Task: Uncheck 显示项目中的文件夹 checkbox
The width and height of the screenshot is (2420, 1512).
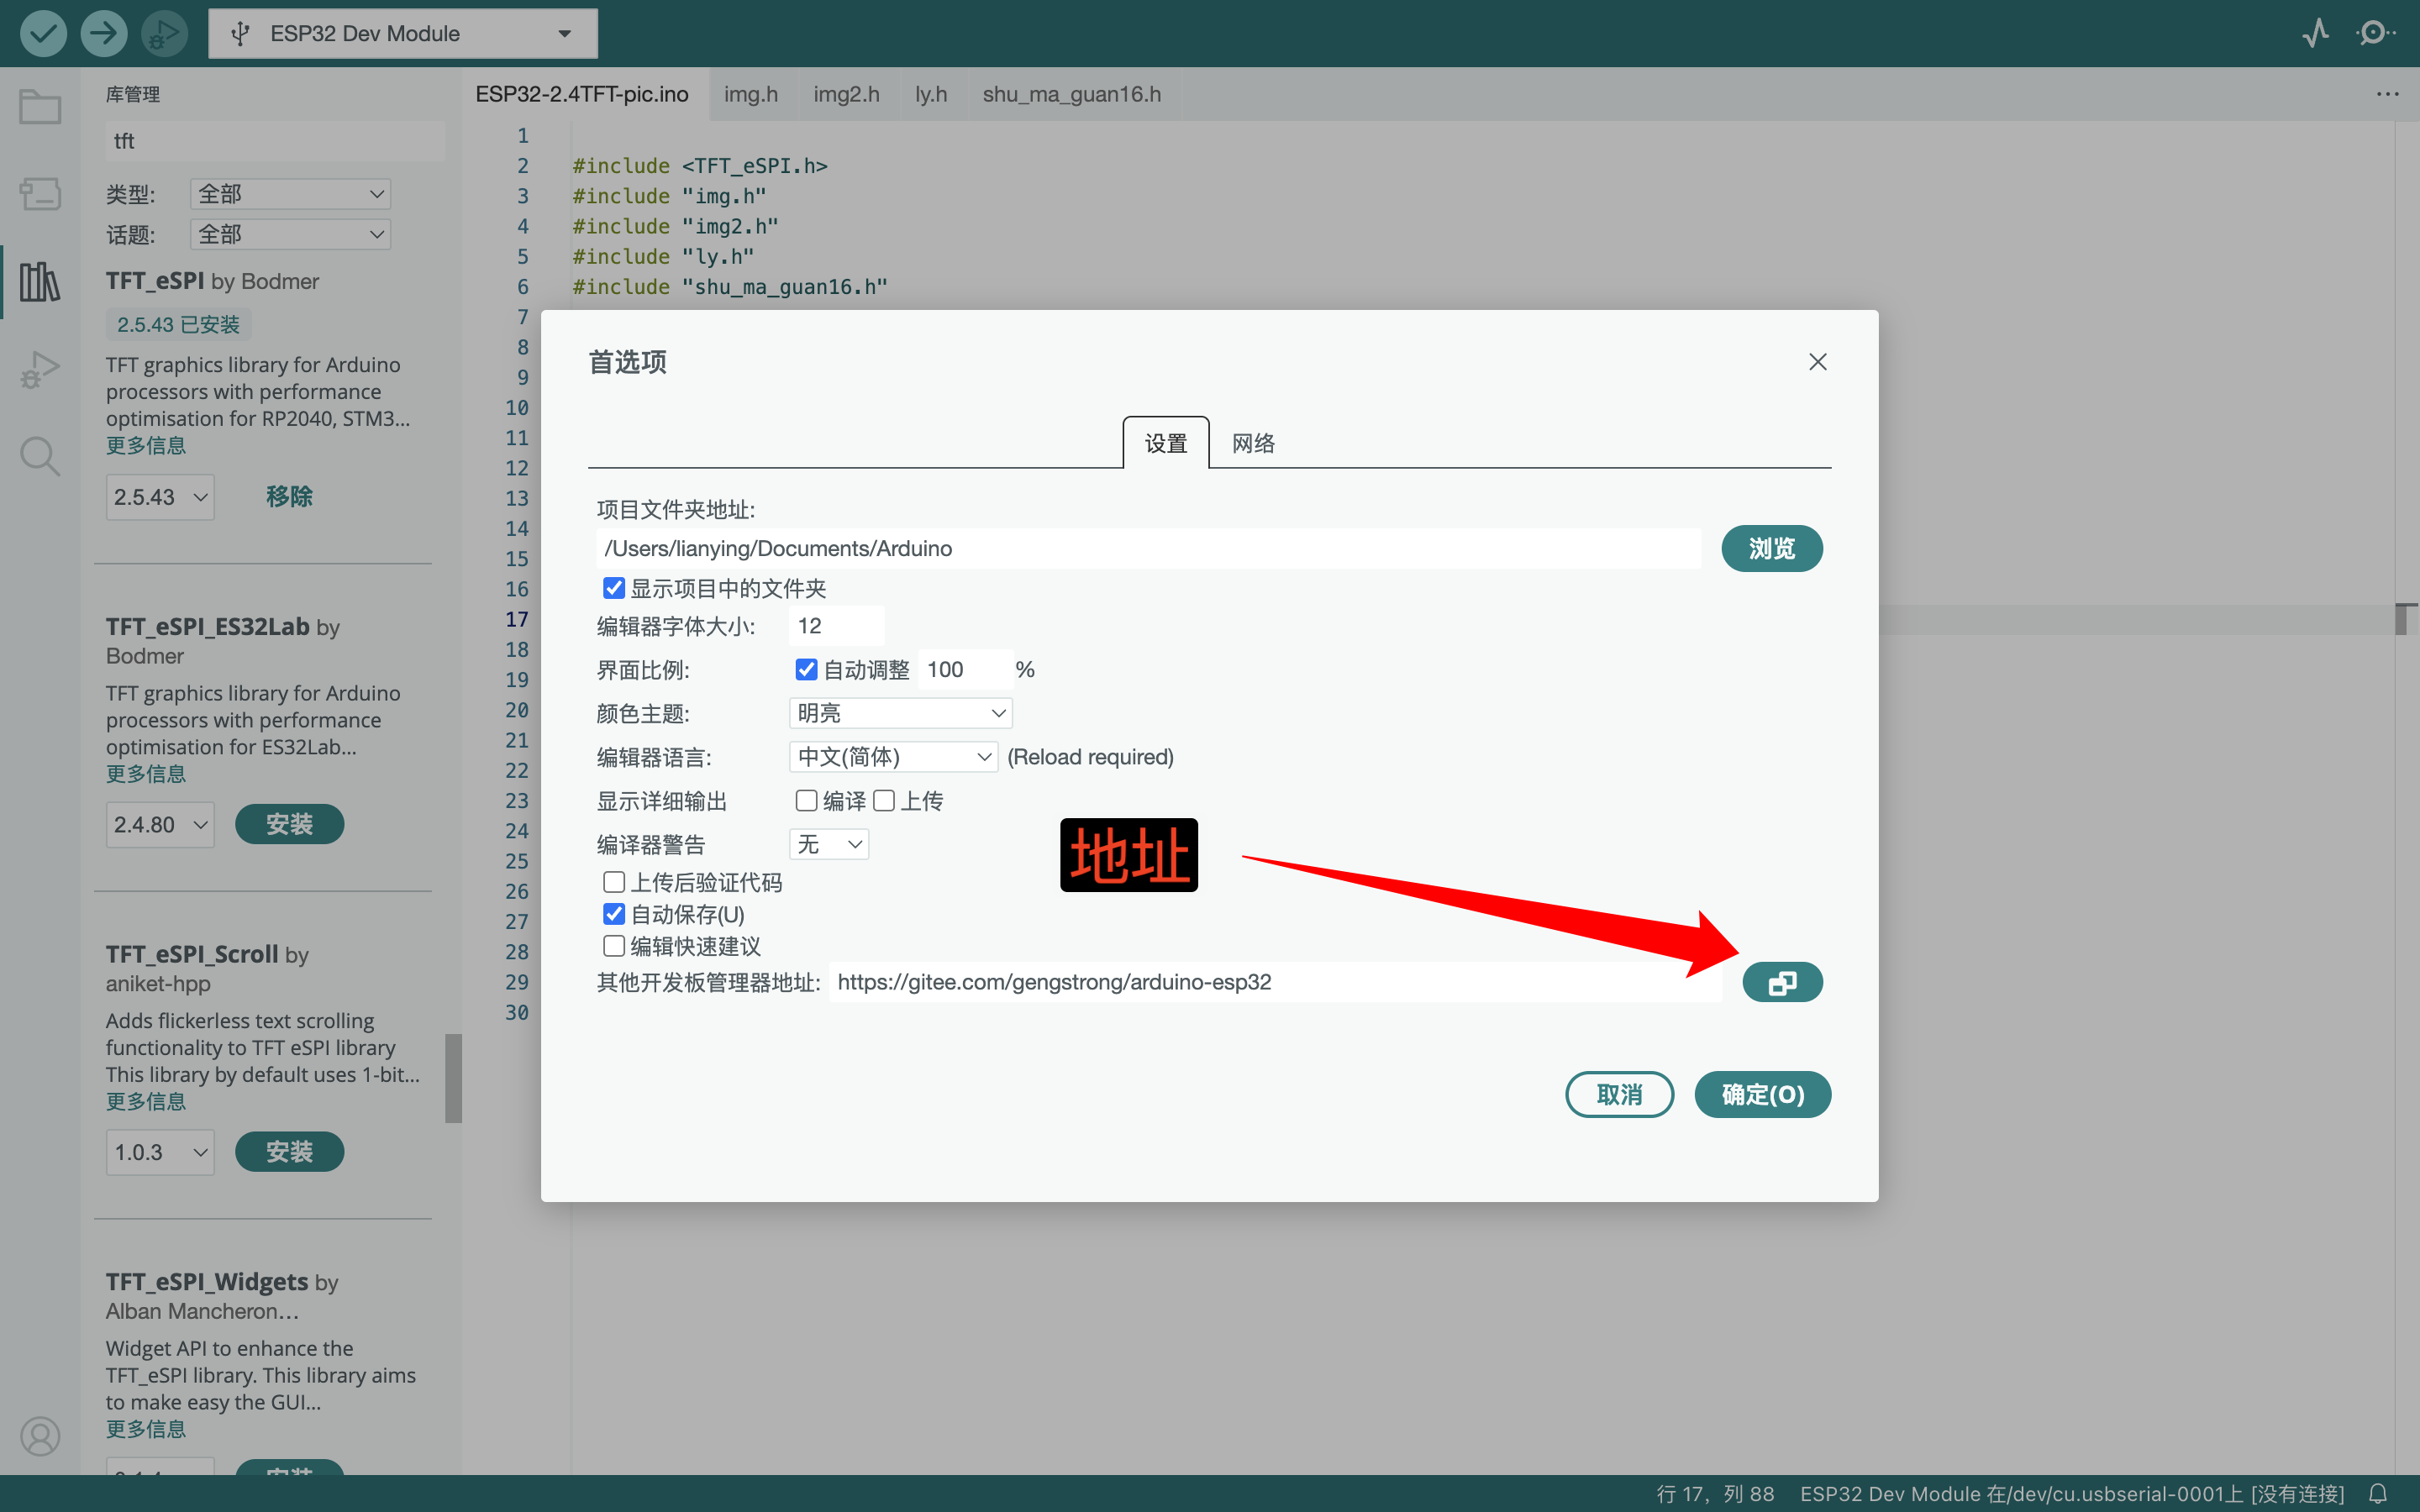Action: point(614,588)
